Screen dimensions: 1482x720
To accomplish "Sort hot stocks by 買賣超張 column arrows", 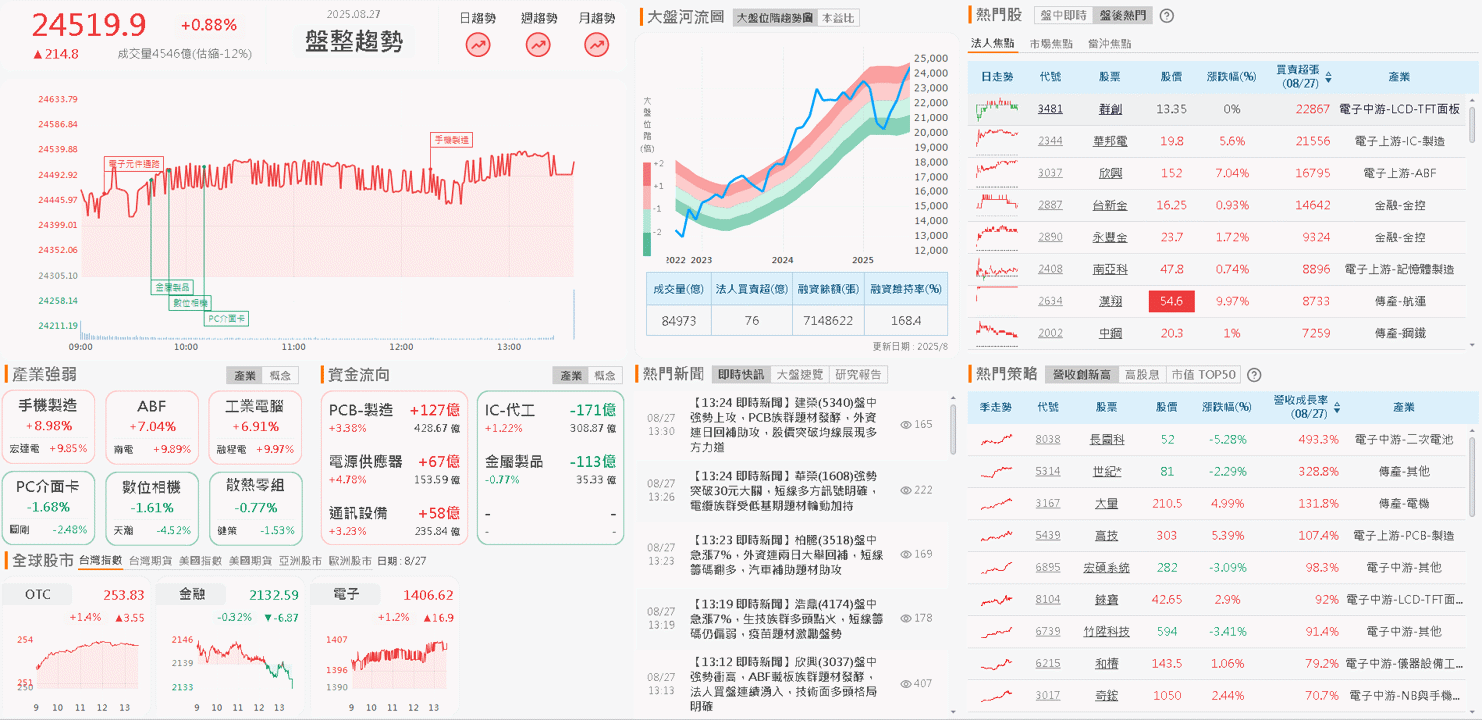I will [x=1329, y=76].
